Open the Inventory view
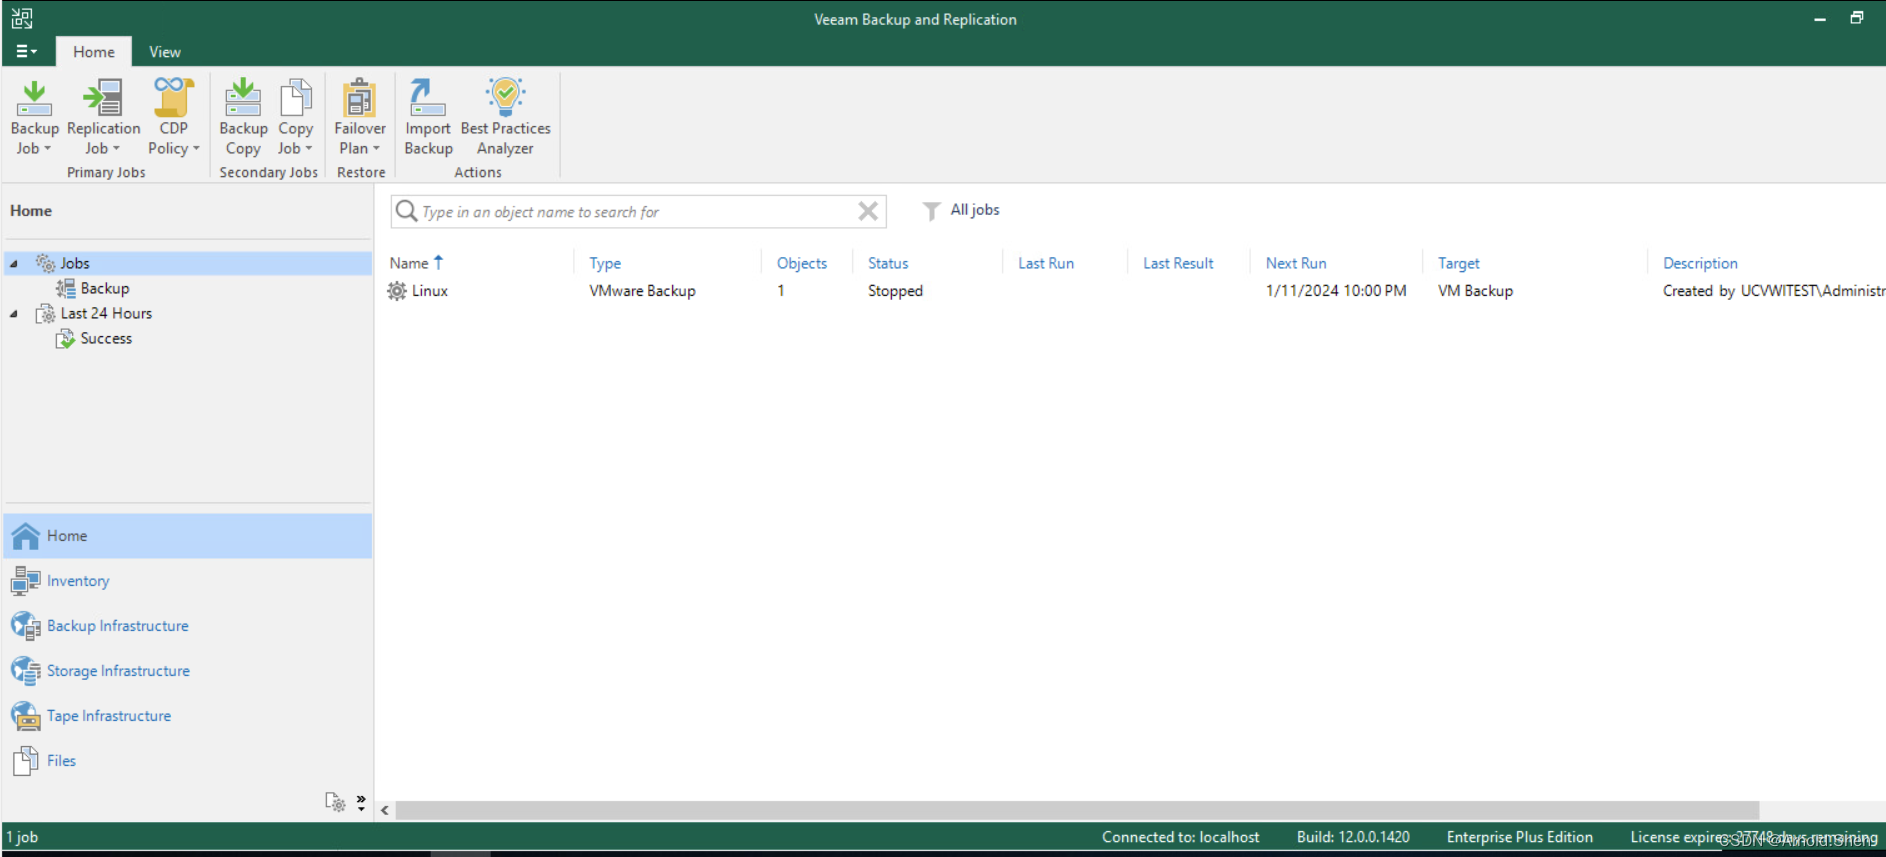The width and height of the screenshot is (1886, 857). click(x=188, y=581)
